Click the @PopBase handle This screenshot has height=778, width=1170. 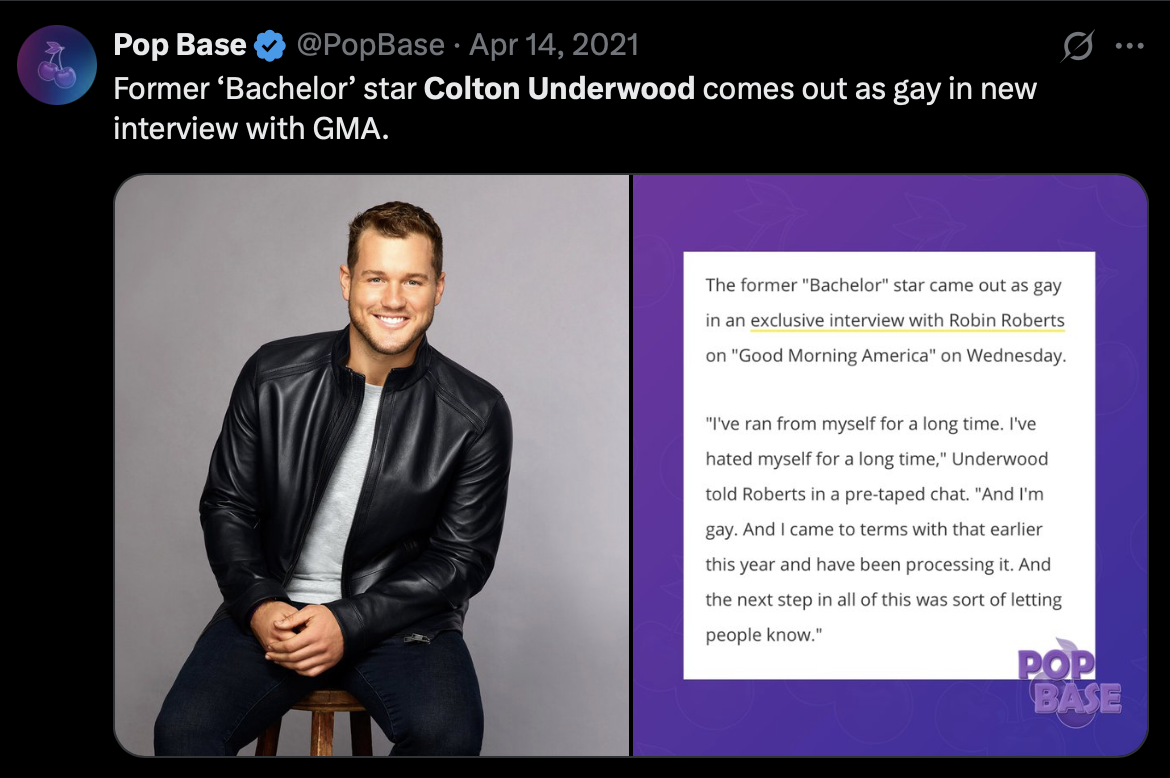pos(370,45)
